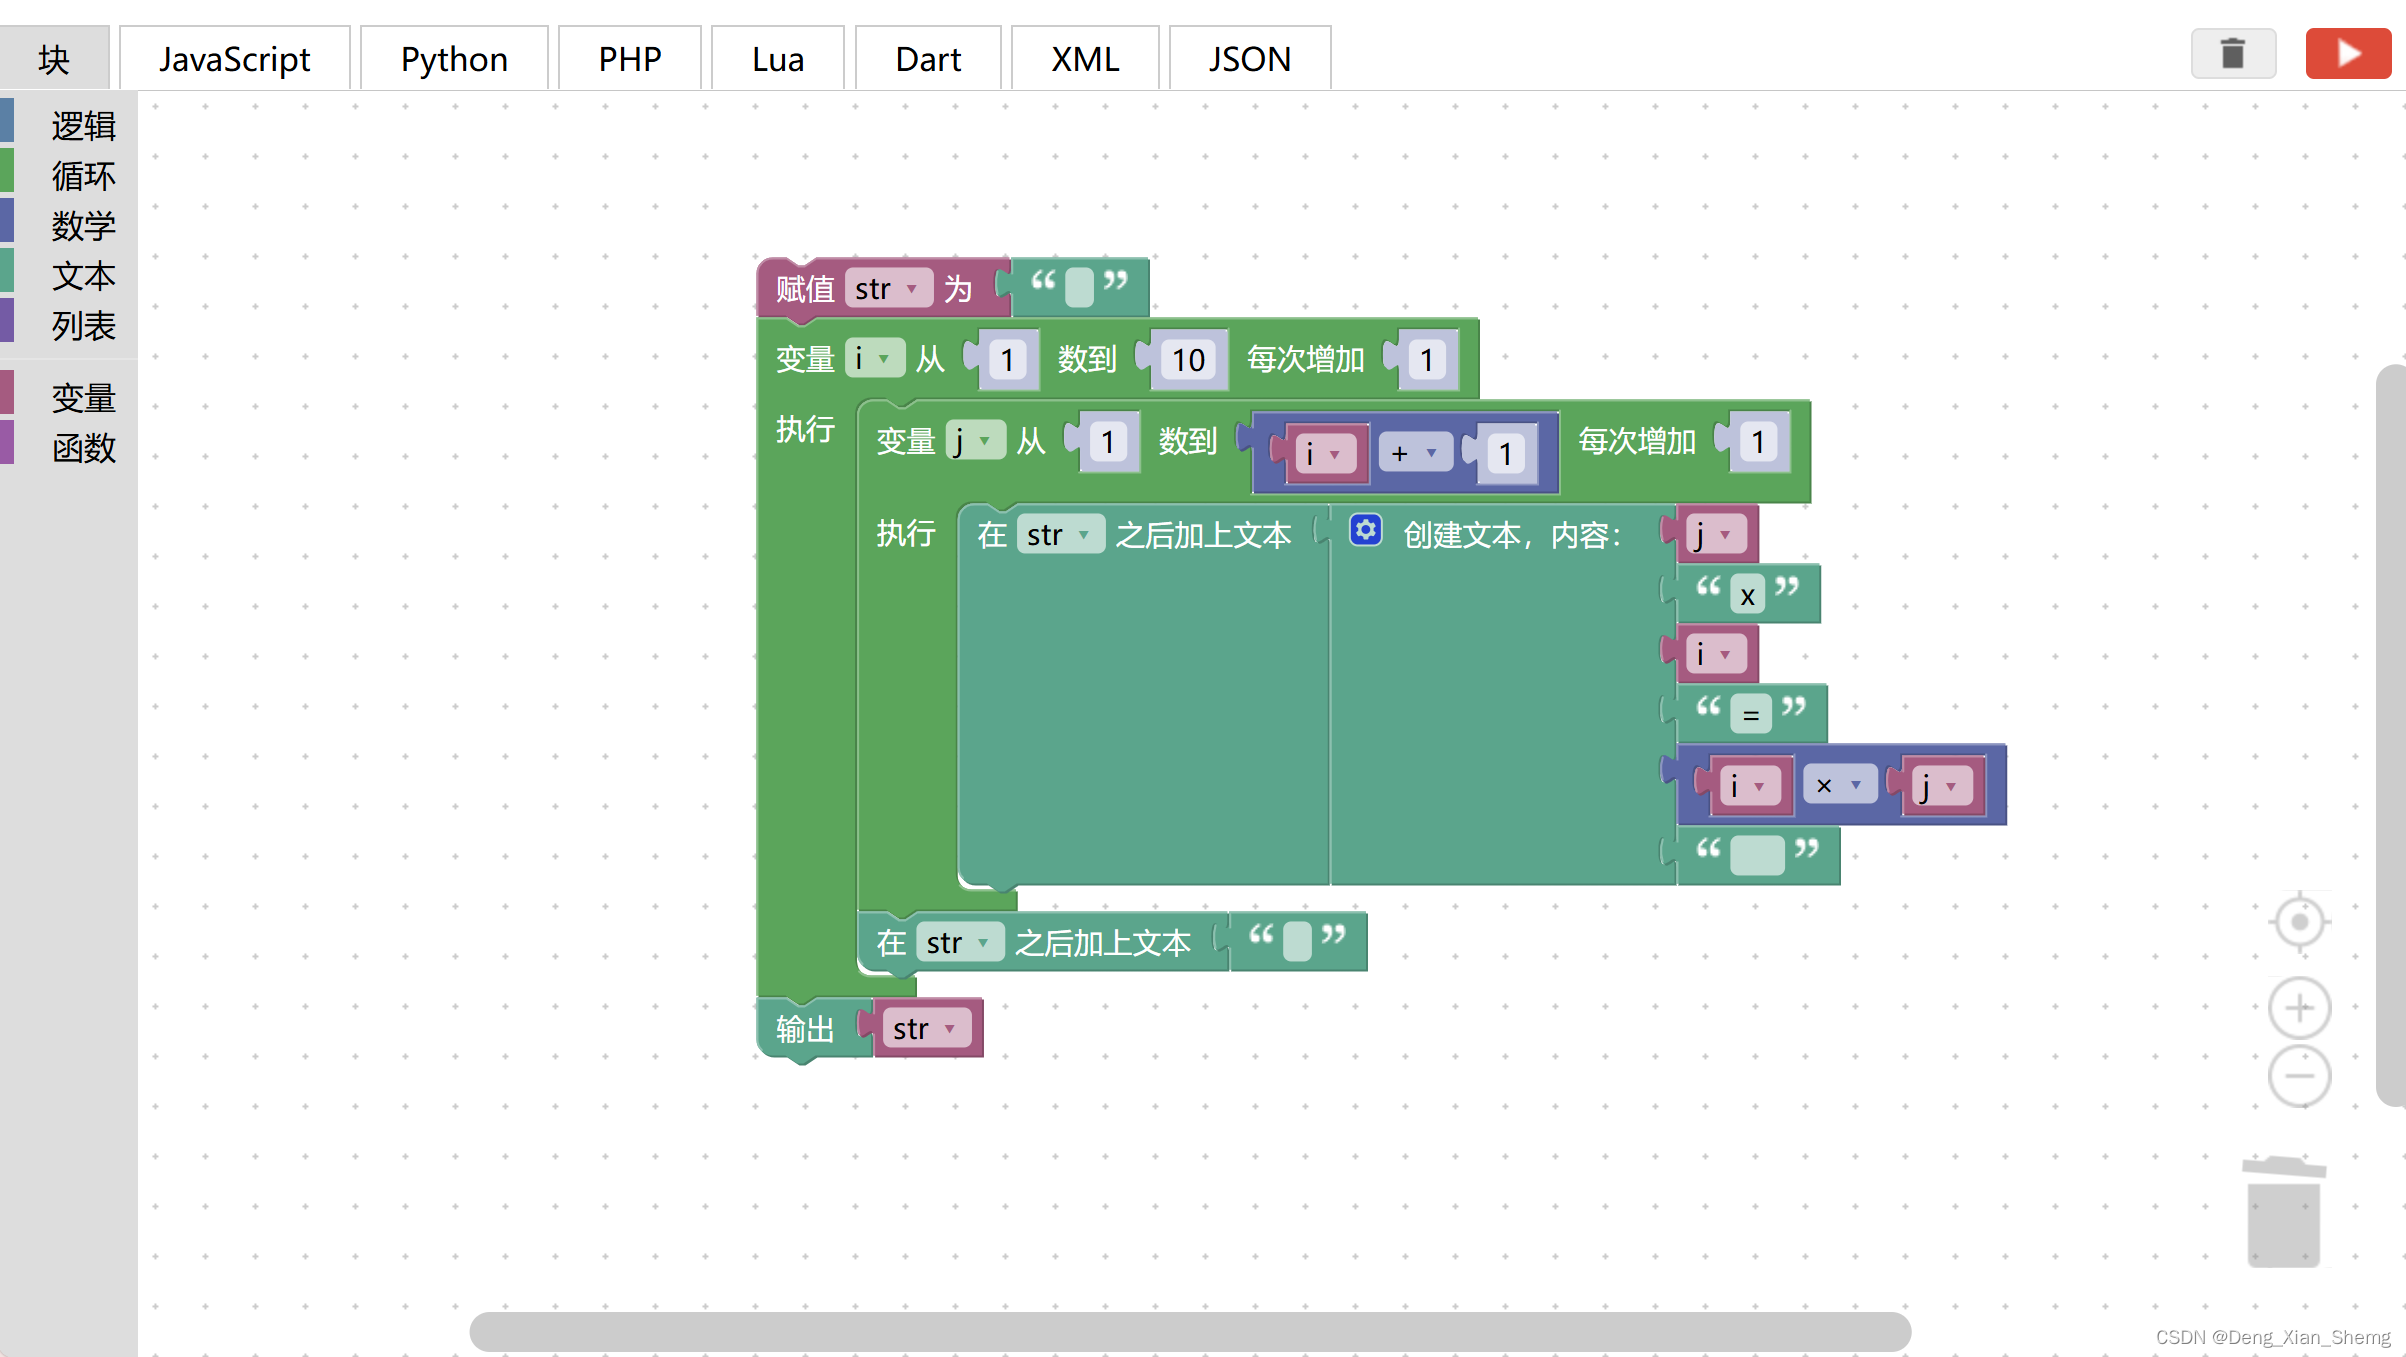Click the inner loop step value 1
Image resolution: width=2406 pixels, height=1357 pixels.
tap(1758, 441)
